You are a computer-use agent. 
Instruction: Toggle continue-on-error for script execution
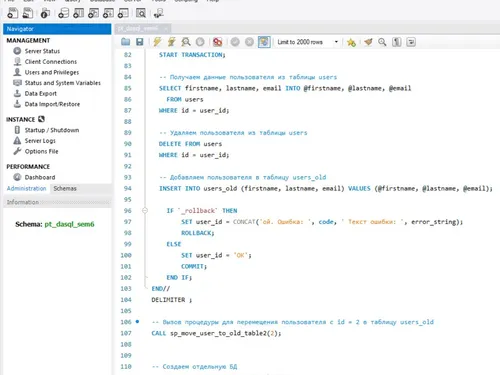217,42
